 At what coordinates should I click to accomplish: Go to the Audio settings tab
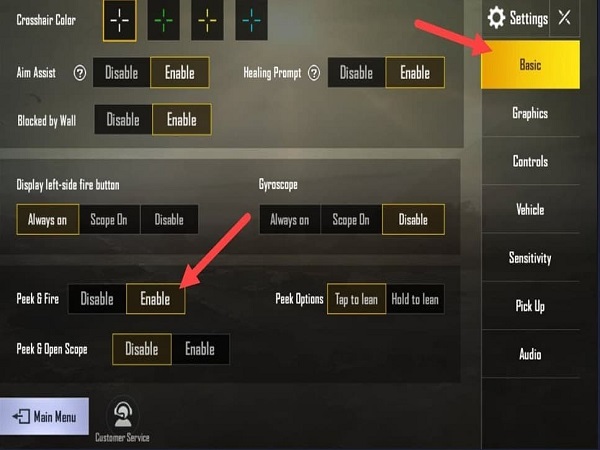coord(530,354)
